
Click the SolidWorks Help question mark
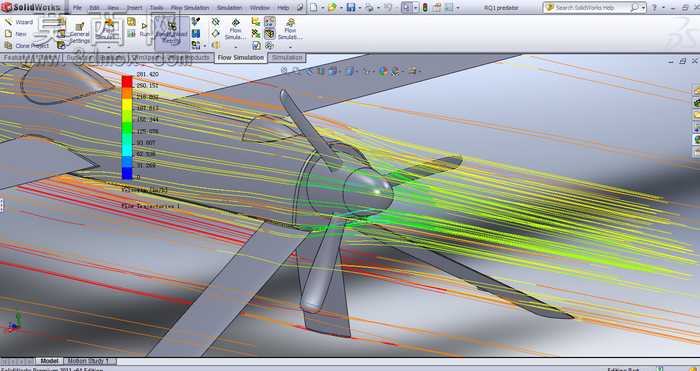654,8
